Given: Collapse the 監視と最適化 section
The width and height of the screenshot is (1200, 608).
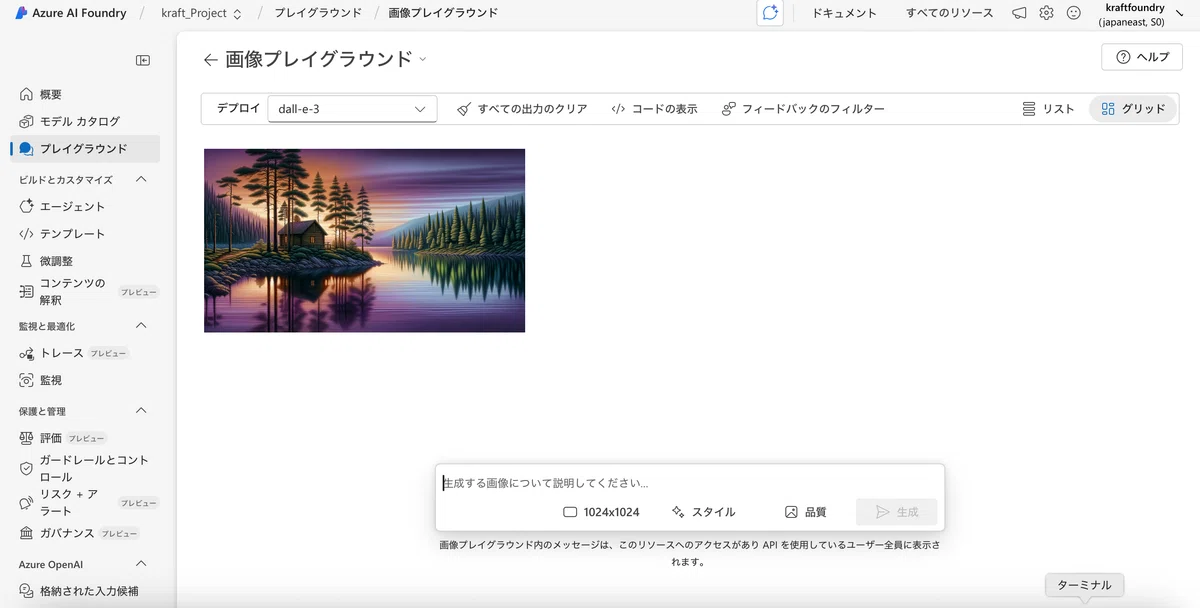Looking at the screenshot, I should 141,326.
